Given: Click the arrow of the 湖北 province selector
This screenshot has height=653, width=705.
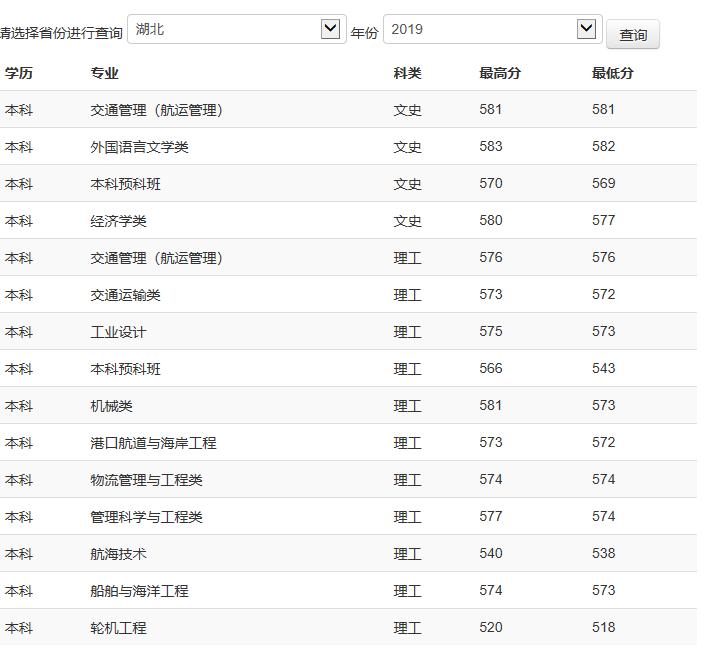Looking at the screenshot, I should click(330, 29).
